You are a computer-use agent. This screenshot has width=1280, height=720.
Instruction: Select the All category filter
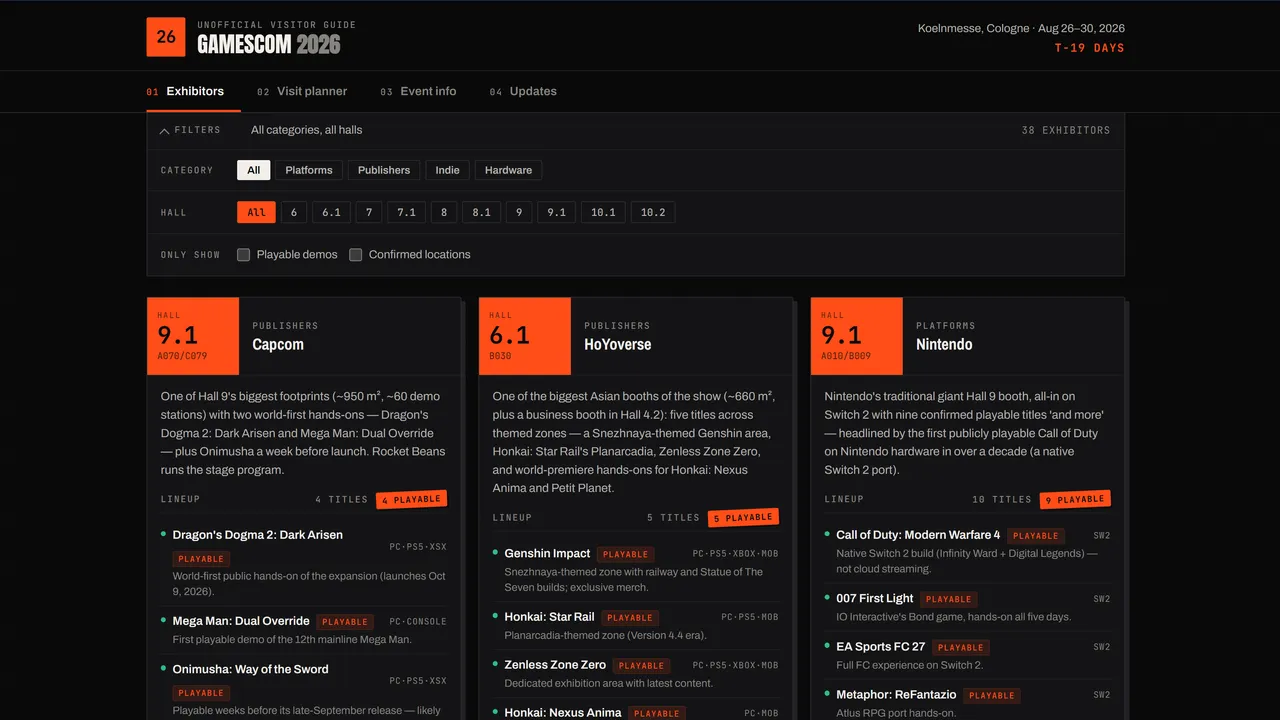point(254,170)
